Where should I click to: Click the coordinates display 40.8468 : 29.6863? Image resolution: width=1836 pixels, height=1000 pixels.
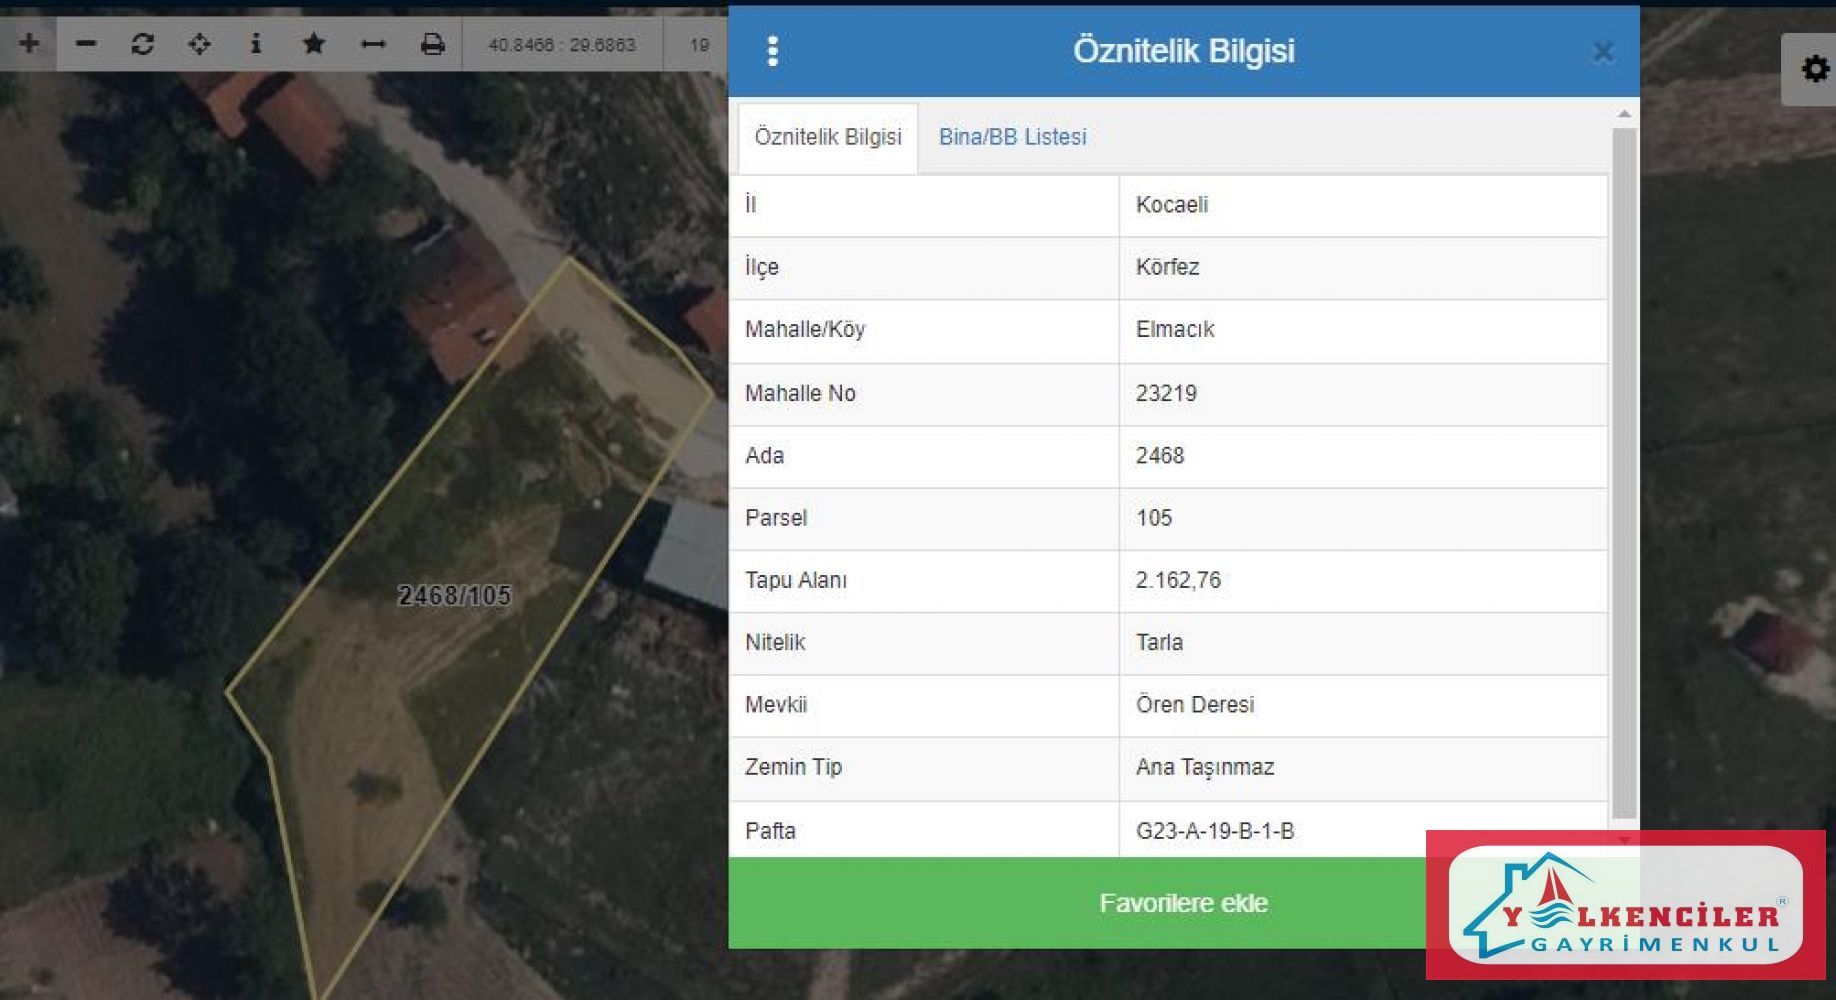(x=561, y=45)
